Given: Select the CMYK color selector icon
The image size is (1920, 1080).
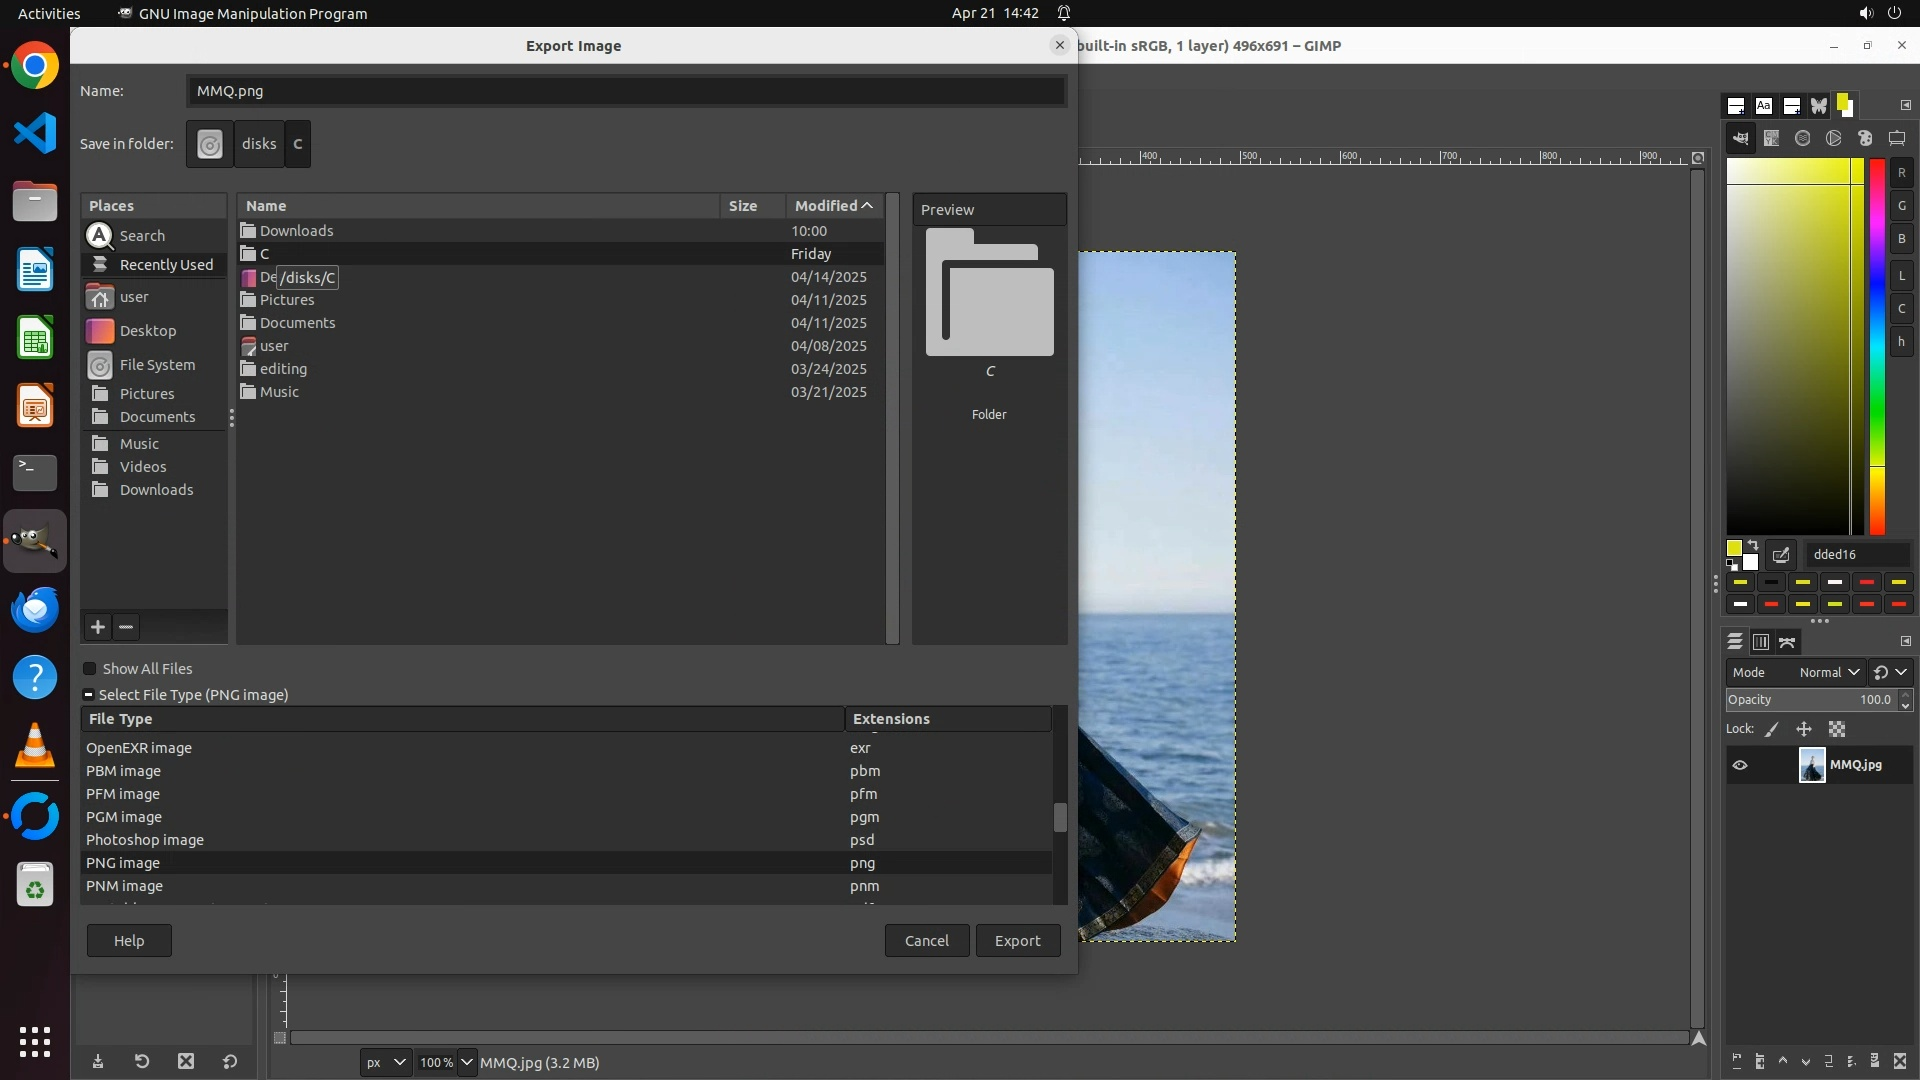Looking at the screenshot, I should tap(1772, 139).
